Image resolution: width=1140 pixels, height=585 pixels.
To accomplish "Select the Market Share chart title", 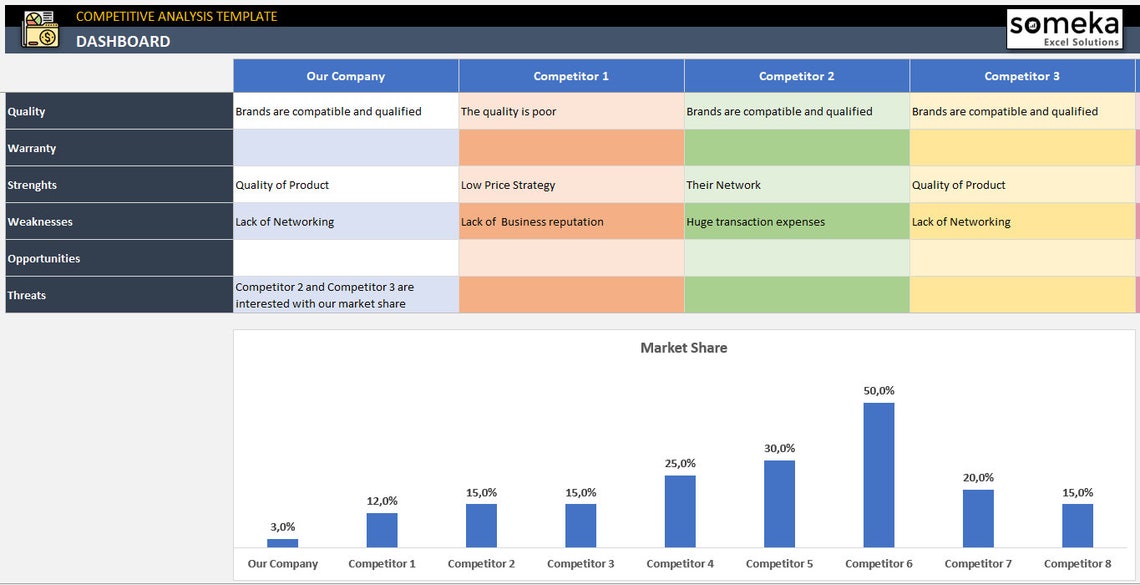I will (683, 347).
